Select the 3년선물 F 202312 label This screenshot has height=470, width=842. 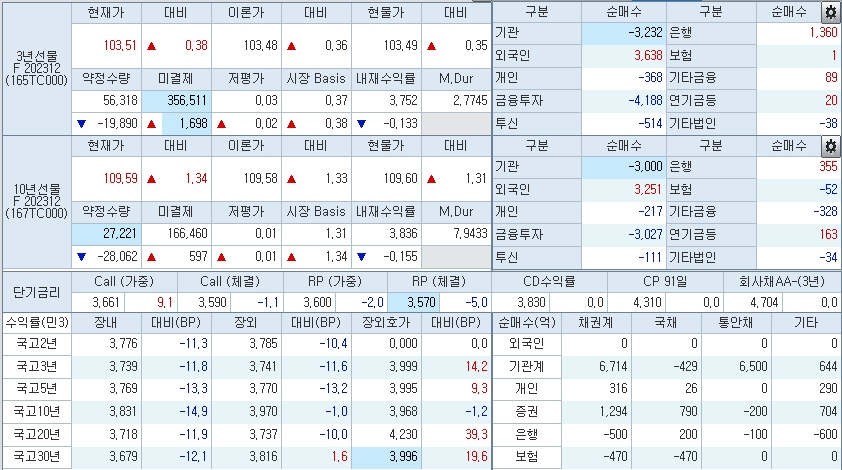pyautogui.click(x=36, y=66)
